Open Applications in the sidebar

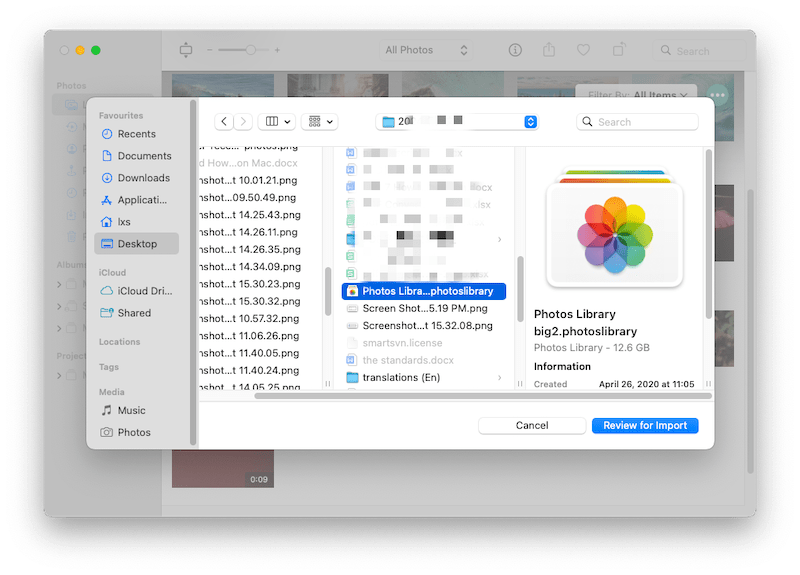point(136,199)
